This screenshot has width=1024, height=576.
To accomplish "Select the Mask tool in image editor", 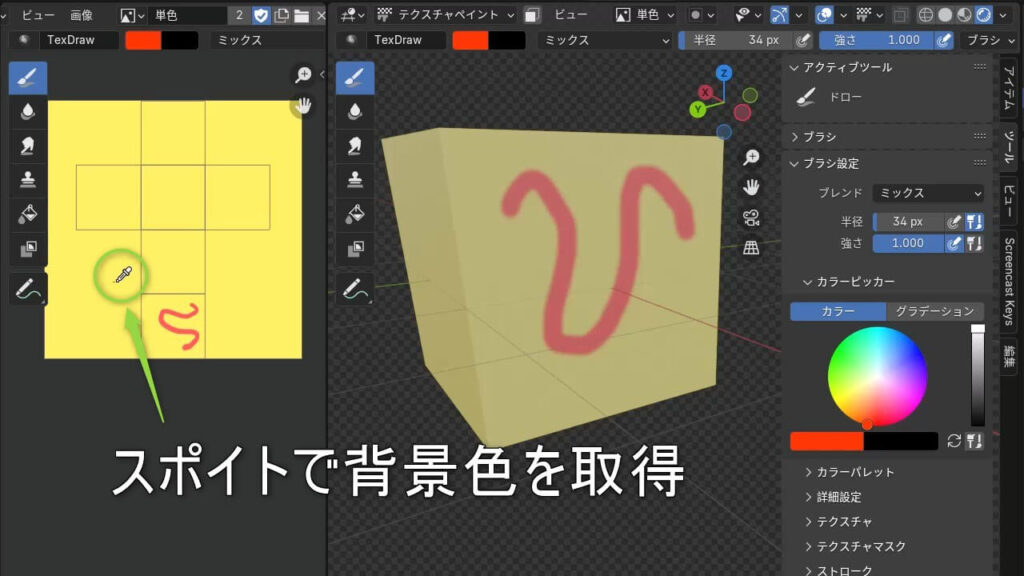I will tap(27, 248).
